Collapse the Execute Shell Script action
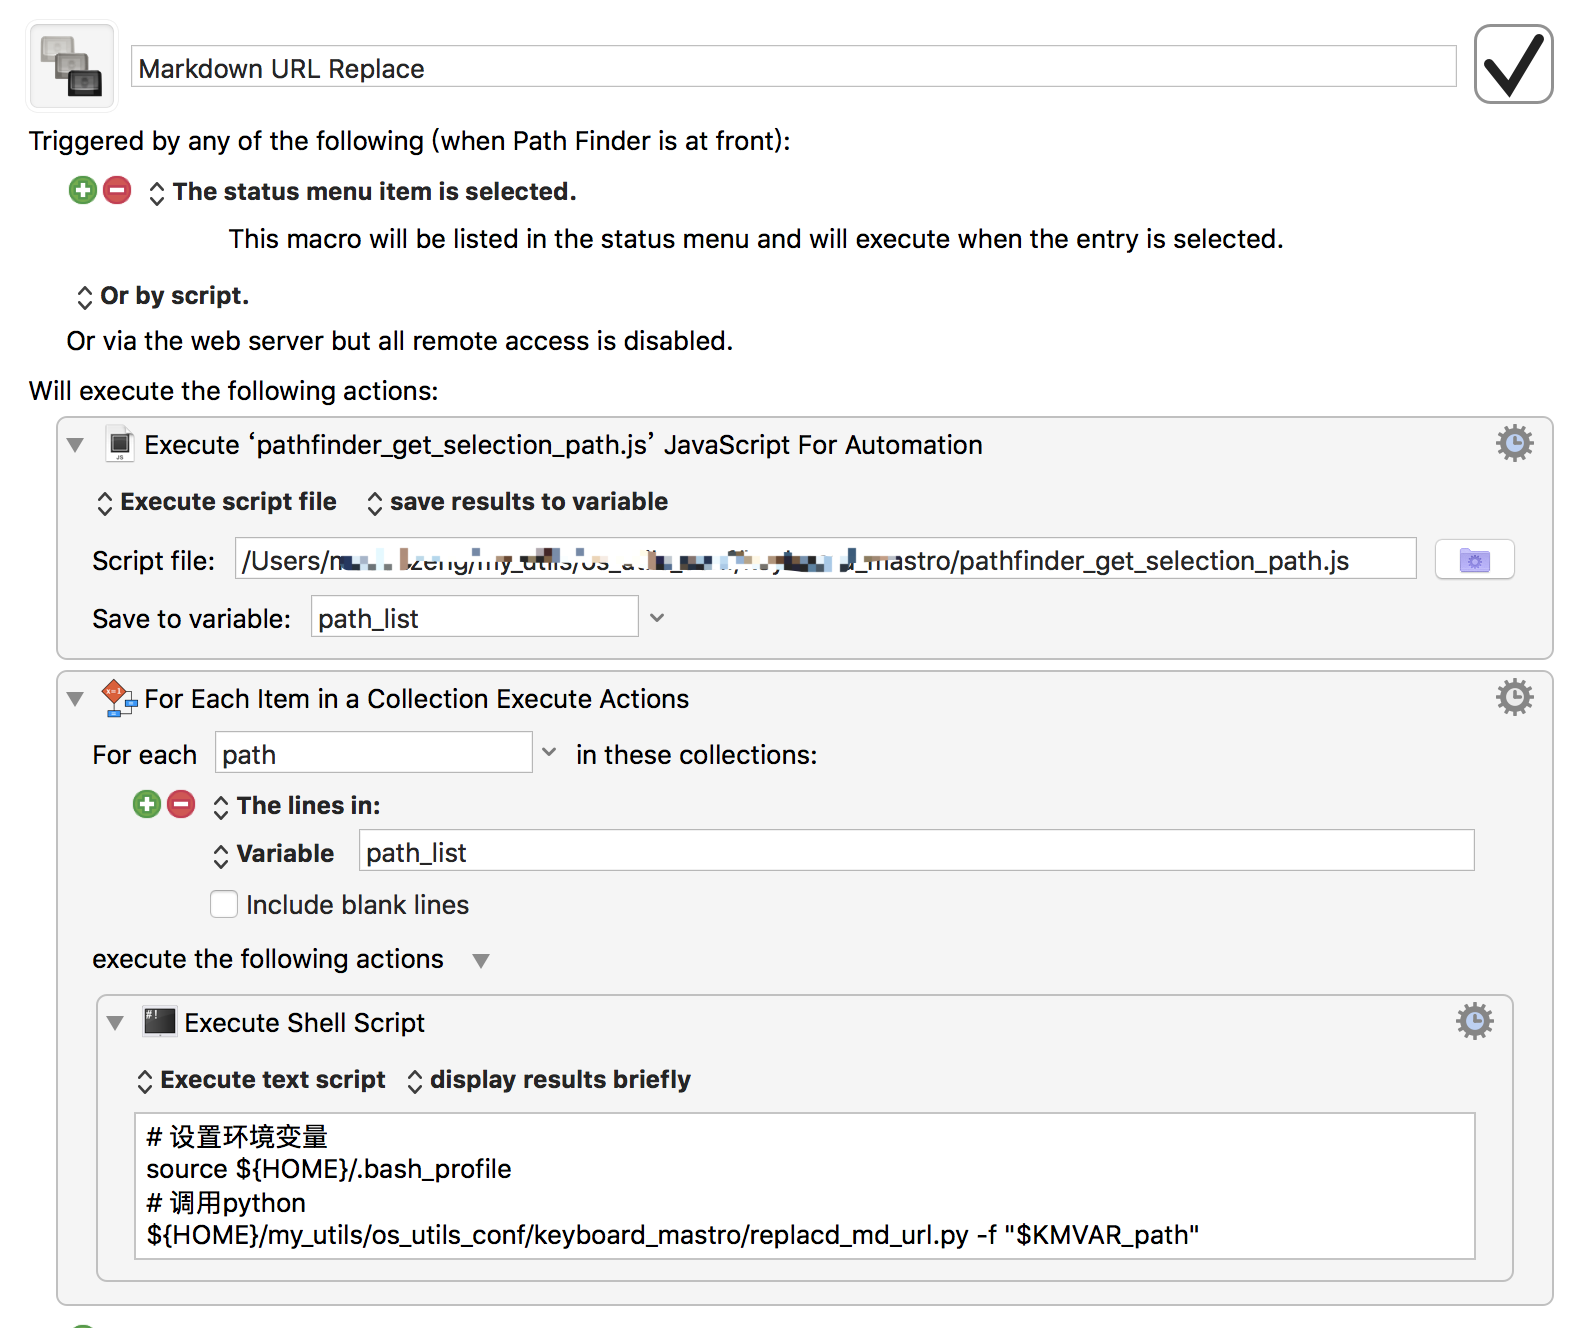Screen dimensions: 1572x1328 click(115, 1023)
